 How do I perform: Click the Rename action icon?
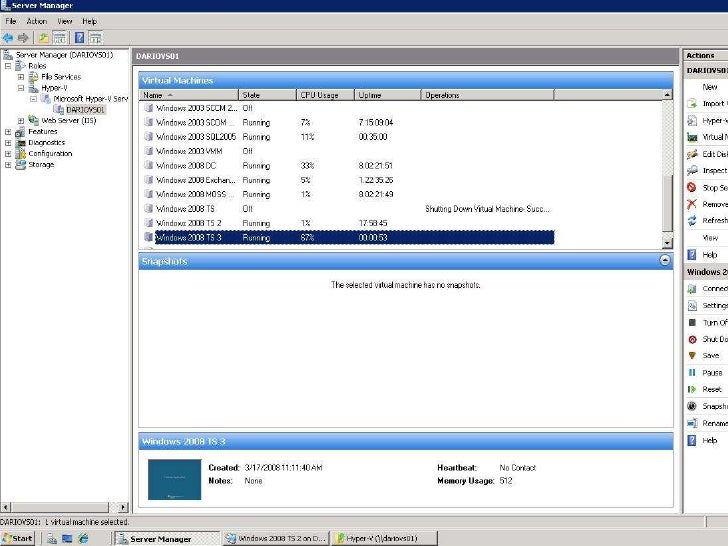(692, 423)
